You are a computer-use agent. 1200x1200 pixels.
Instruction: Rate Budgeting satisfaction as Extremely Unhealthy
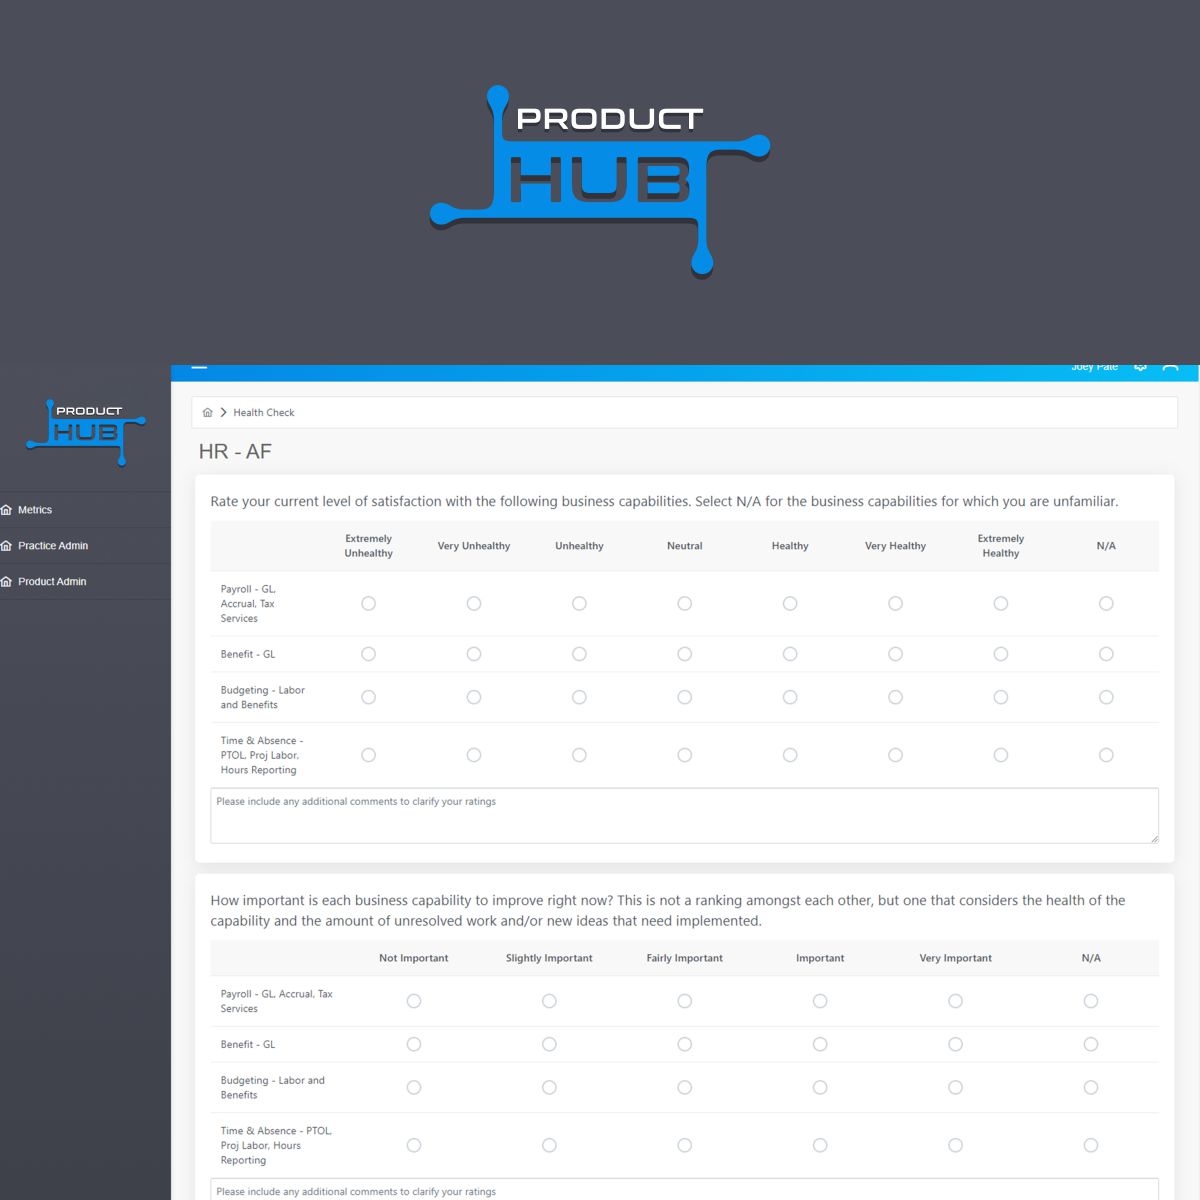point(369,697)
